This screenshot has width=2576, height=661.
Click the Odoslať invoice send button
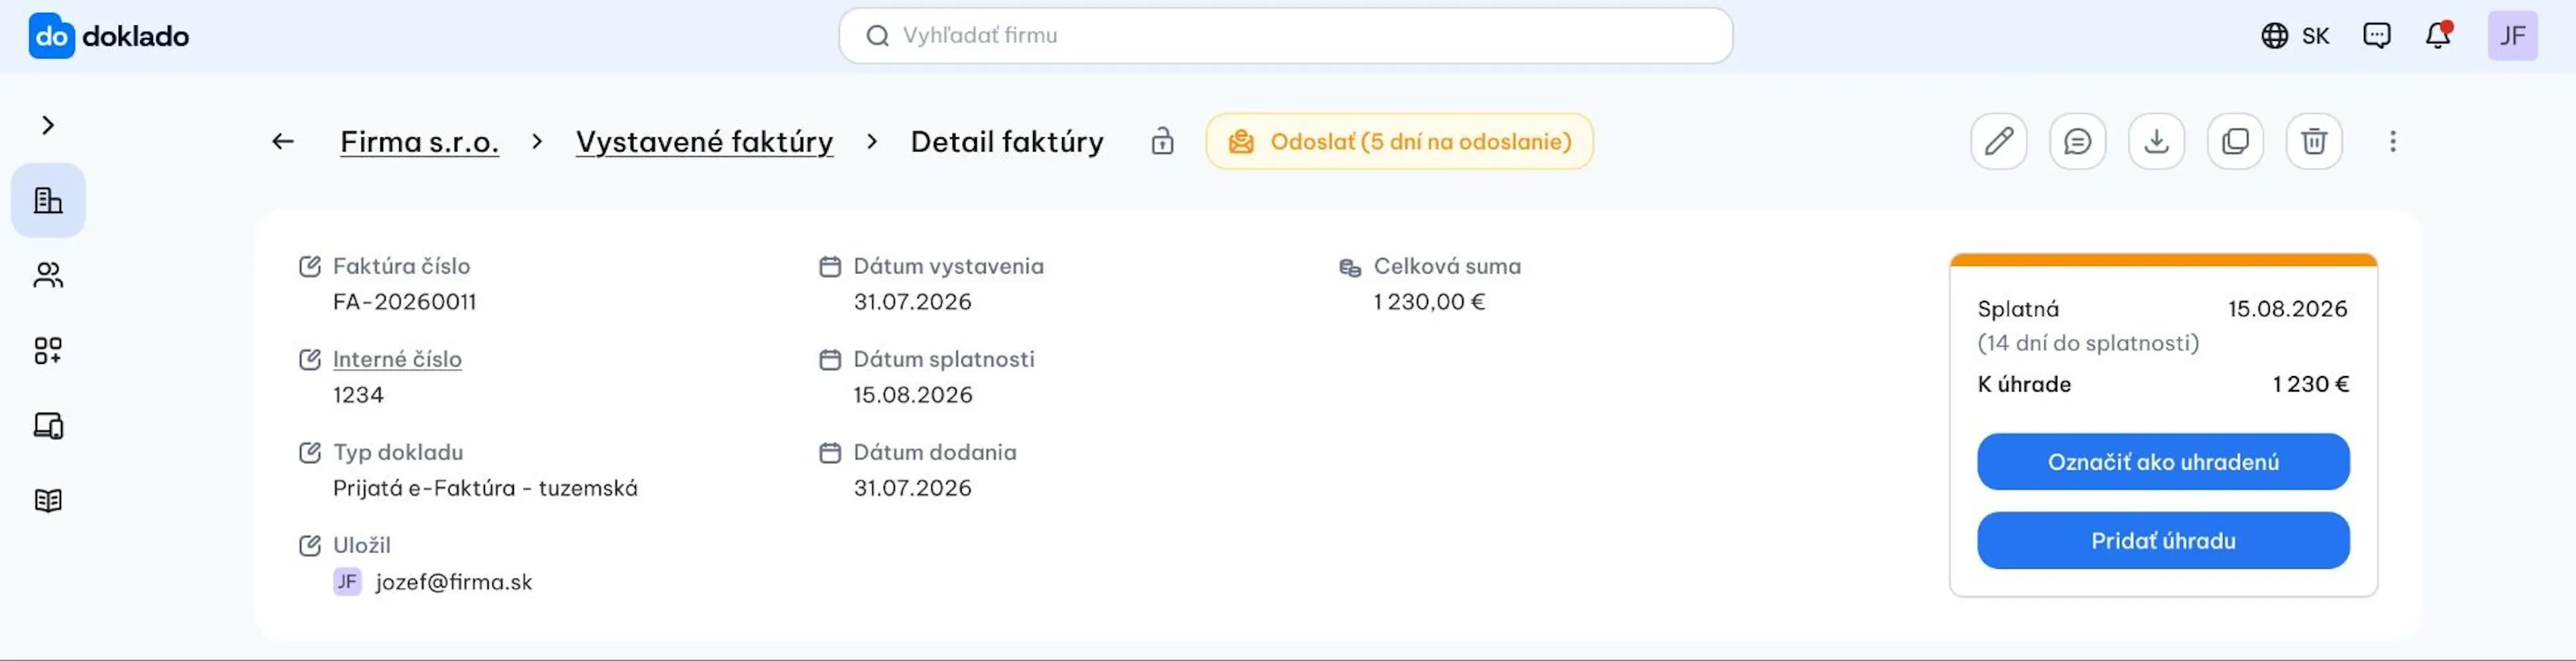(1399, 141)
